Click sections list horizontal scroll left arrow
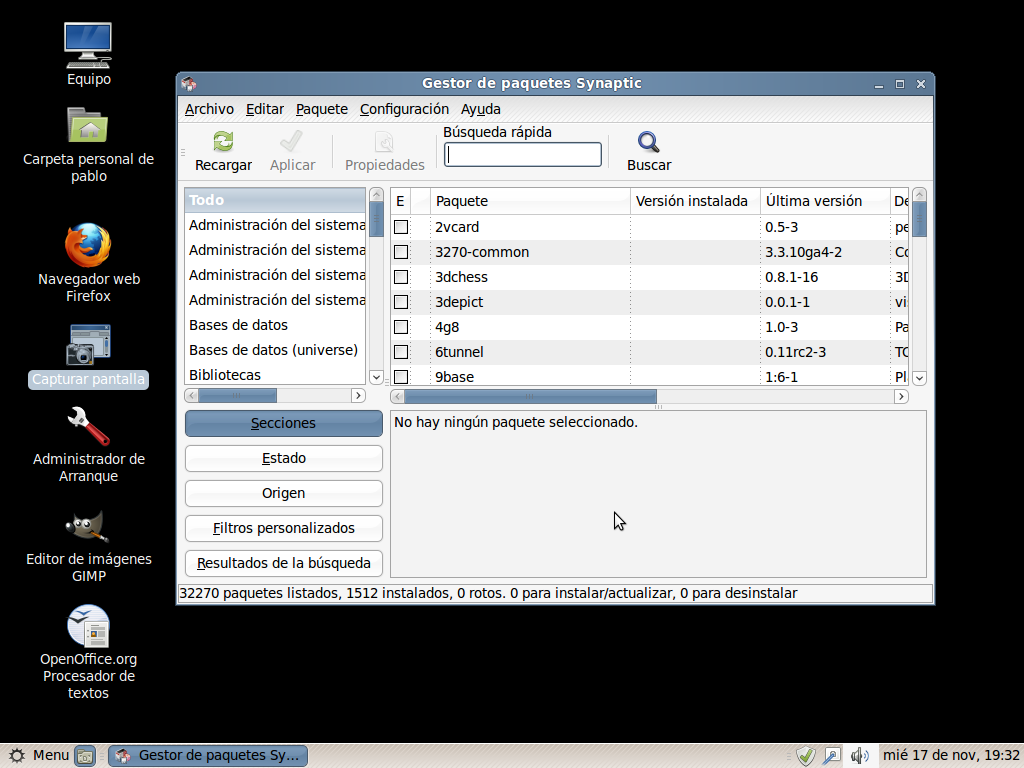Screen dimensions: 1024x768 click(191, 395)
